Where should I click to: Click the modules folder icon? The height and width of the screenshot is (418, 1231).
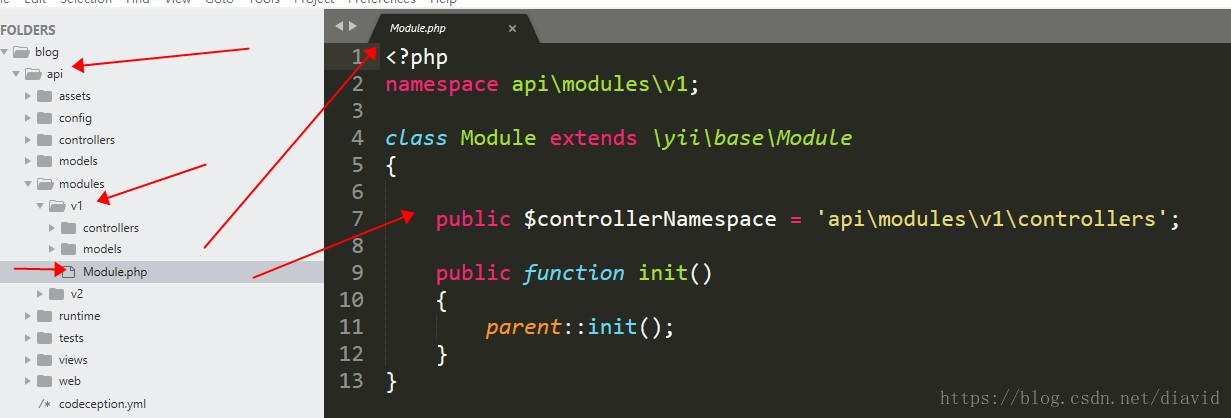44,184
